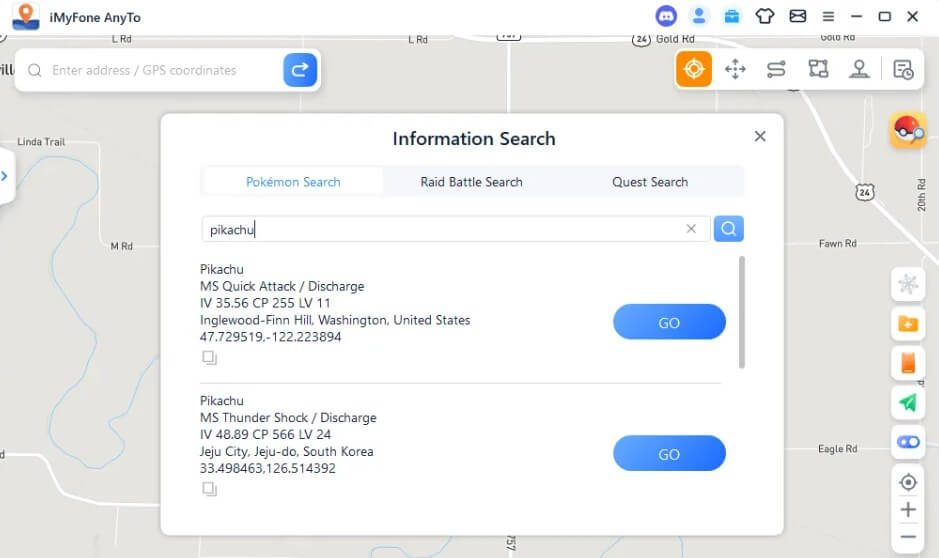The image size is (939, 558).
Task: Click 'Jeju City, Jeju-do, South Korea' text
Action: 286,451
